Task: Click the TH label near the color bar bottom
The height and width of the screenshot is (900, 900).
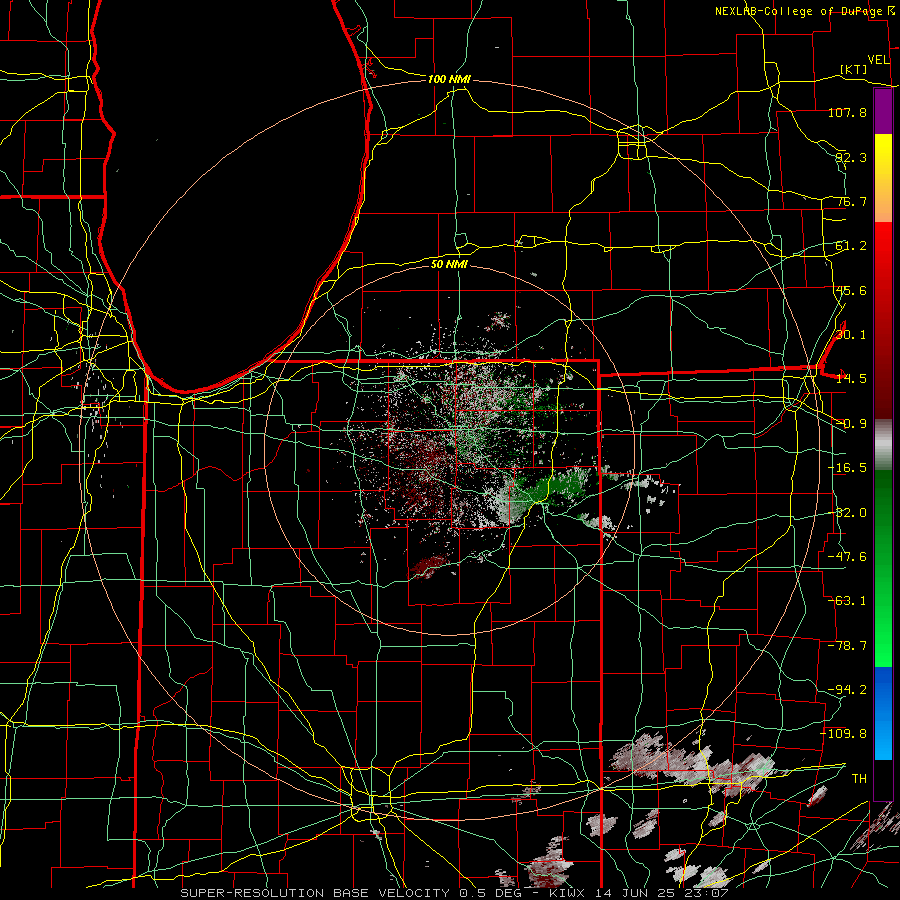Action: pos(859,779)
